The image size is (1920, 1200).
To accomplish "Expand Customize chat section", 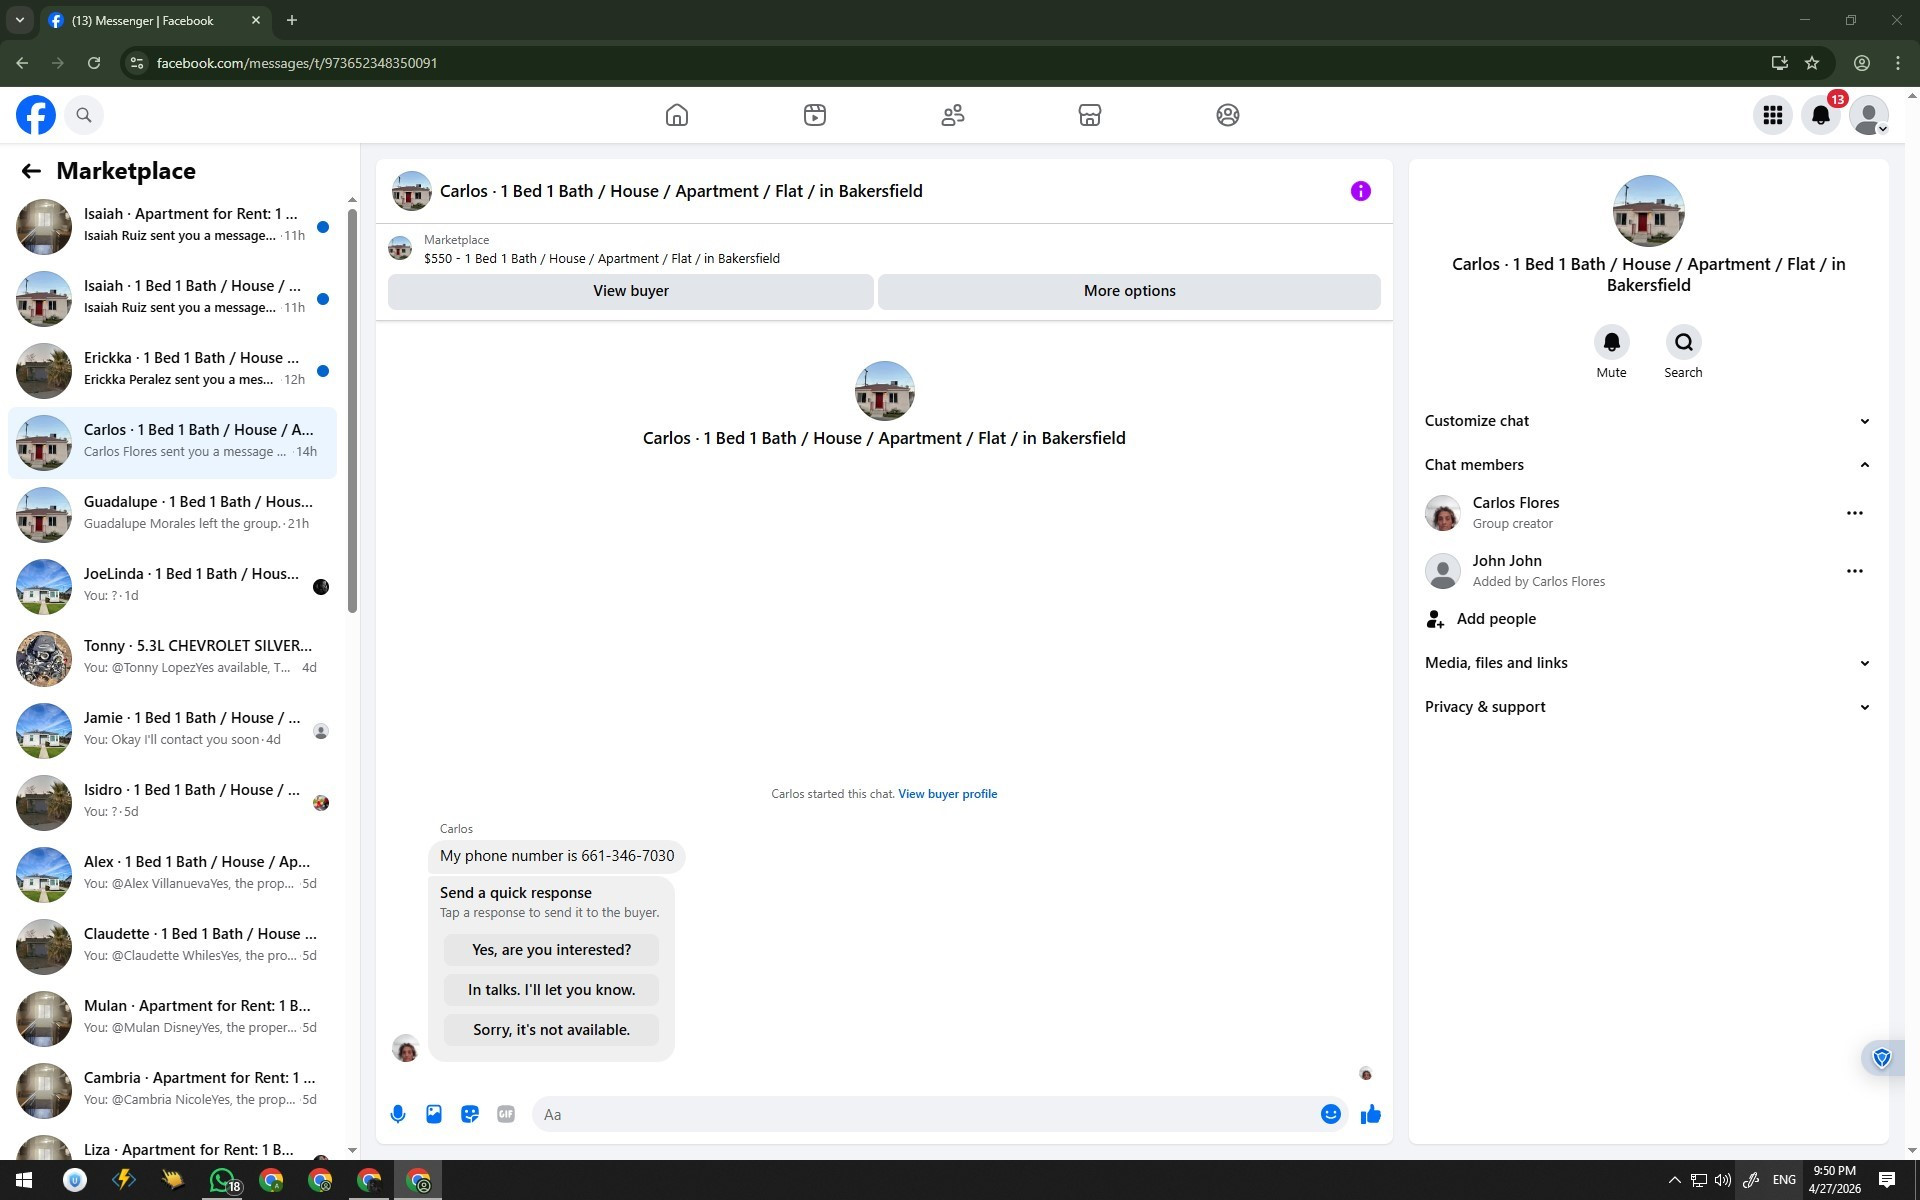I will click(x=1647, y=421).
